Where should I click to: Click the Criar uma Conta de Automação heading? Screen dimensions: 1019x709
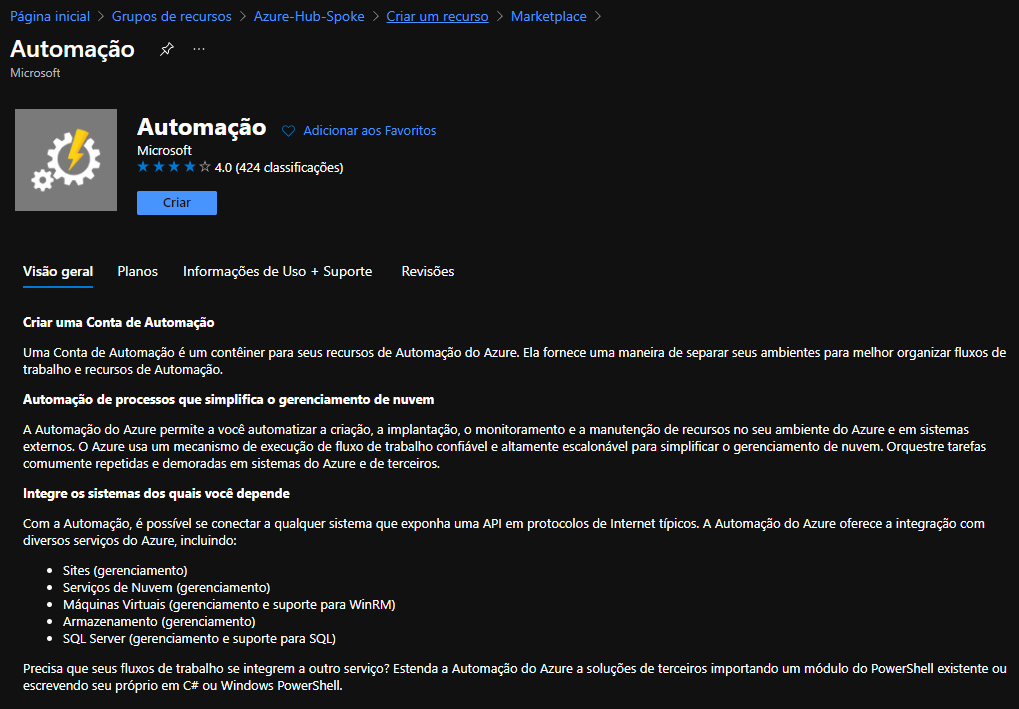119,322
